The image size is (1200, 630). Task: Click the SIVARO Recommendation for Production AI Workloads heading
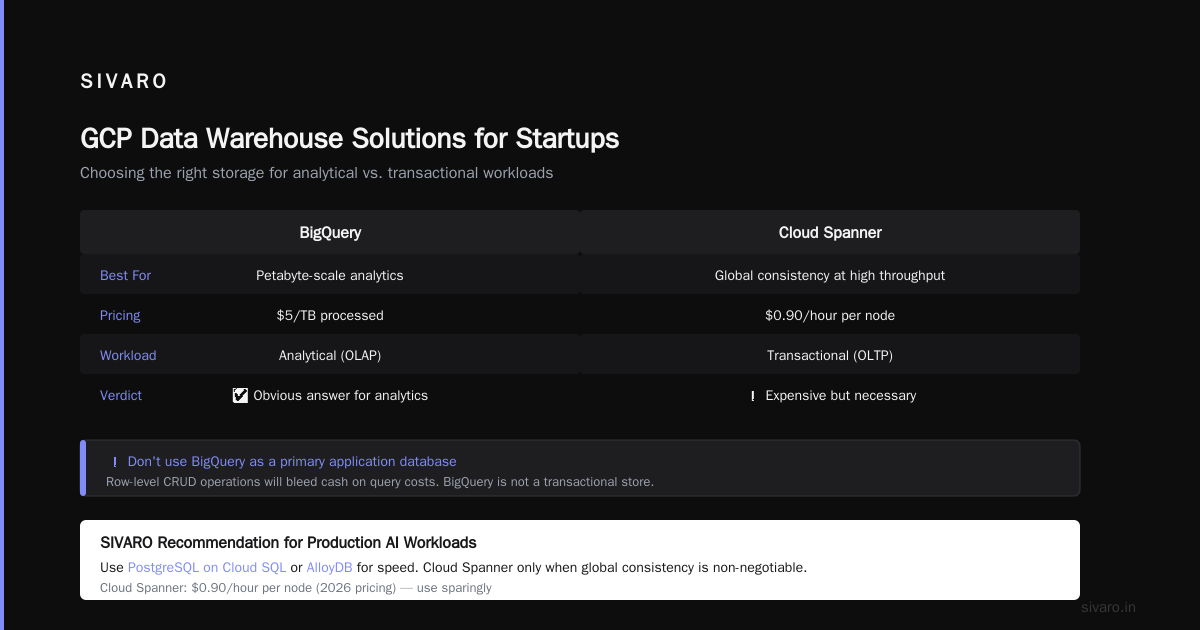288,542
